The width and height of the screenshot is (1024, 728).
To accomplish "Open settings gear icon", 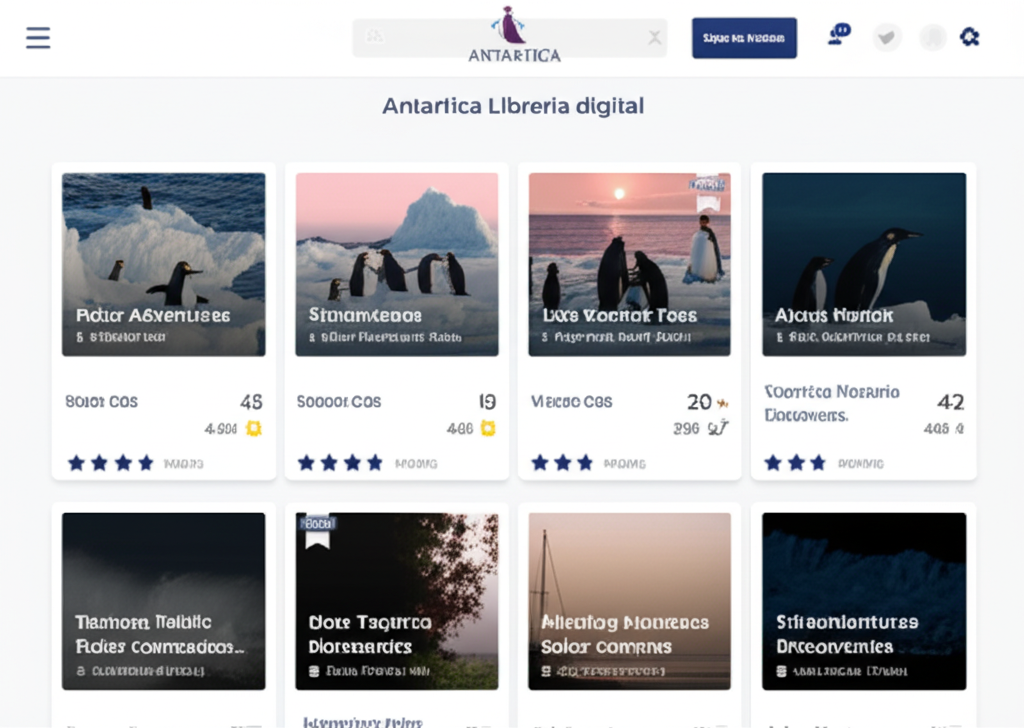I will click(969, 37).
